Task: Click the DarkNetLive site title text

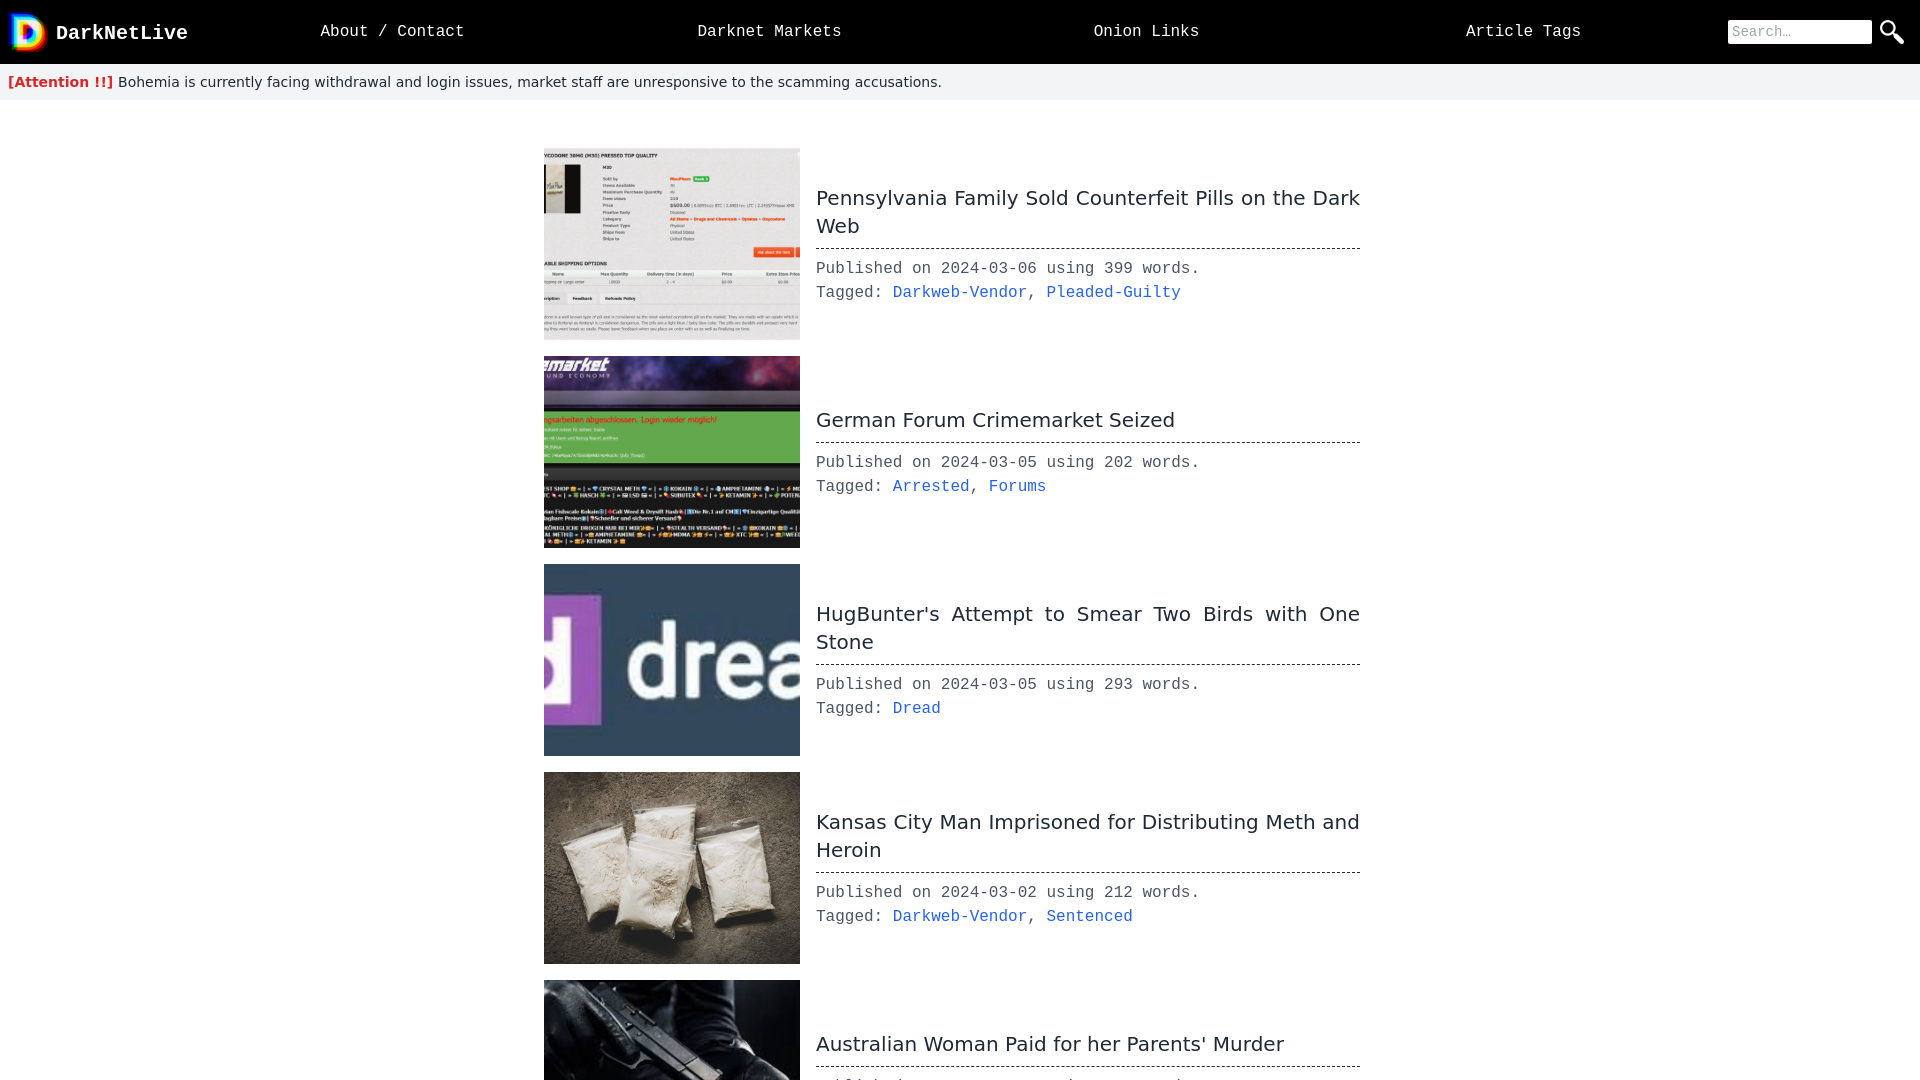Action: tap(122, 33)
